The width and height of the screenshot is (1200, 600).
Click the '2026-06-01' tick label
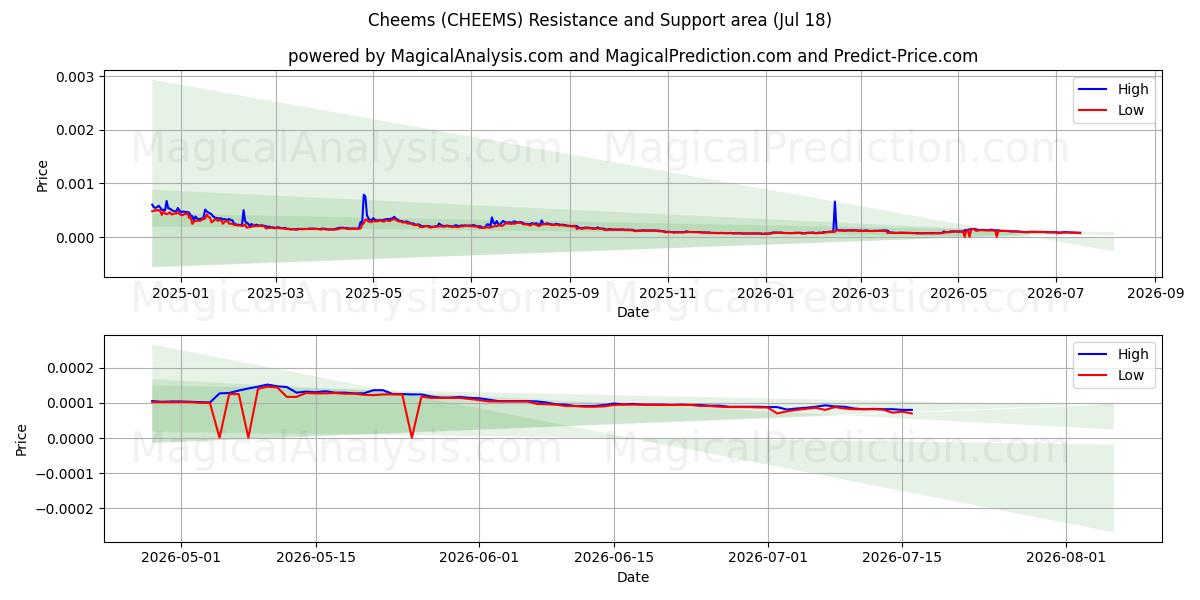(x=479, y=558)
